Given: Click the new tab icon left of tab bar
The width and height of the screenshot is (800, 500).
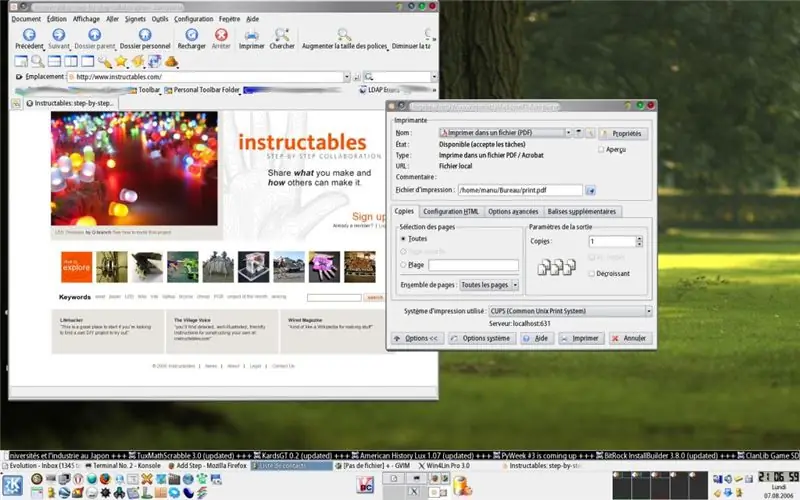Looking at the screenshot, I should click(16, 103).
